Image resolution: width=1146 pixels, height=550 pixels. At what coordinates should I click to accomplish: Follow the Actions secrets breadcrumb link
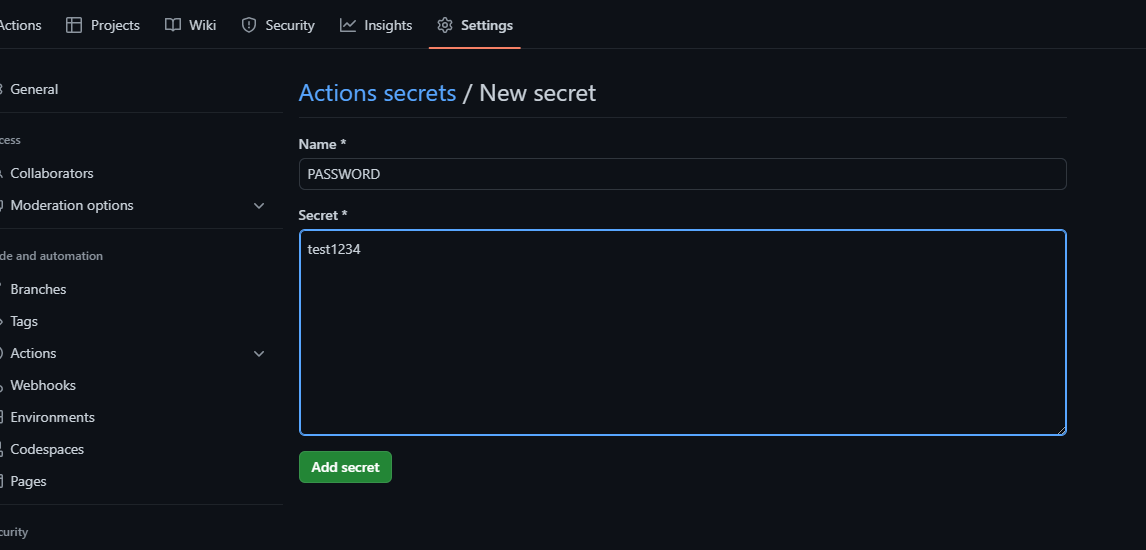pos(377,93)
